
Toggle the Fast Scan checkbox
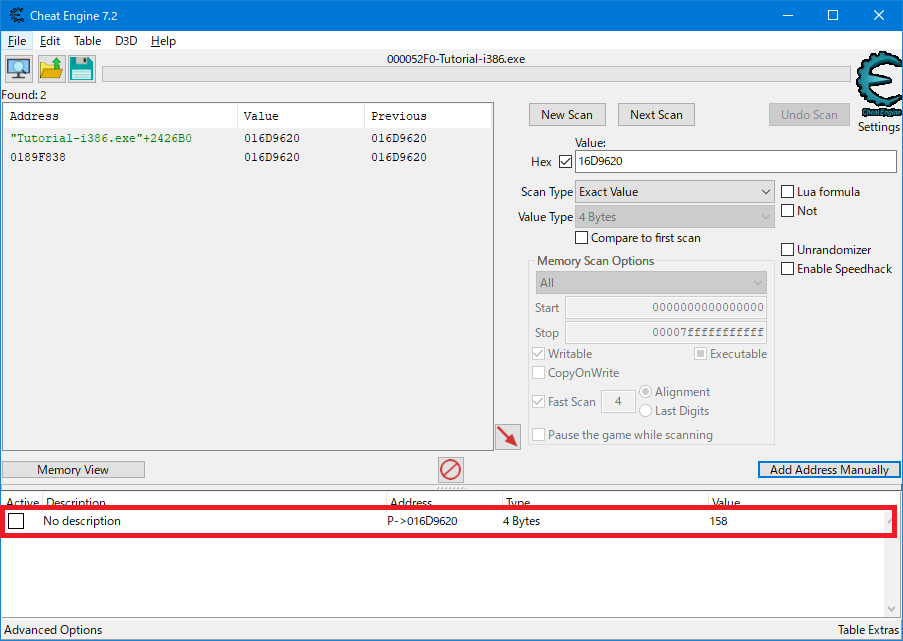coord(538,401)
